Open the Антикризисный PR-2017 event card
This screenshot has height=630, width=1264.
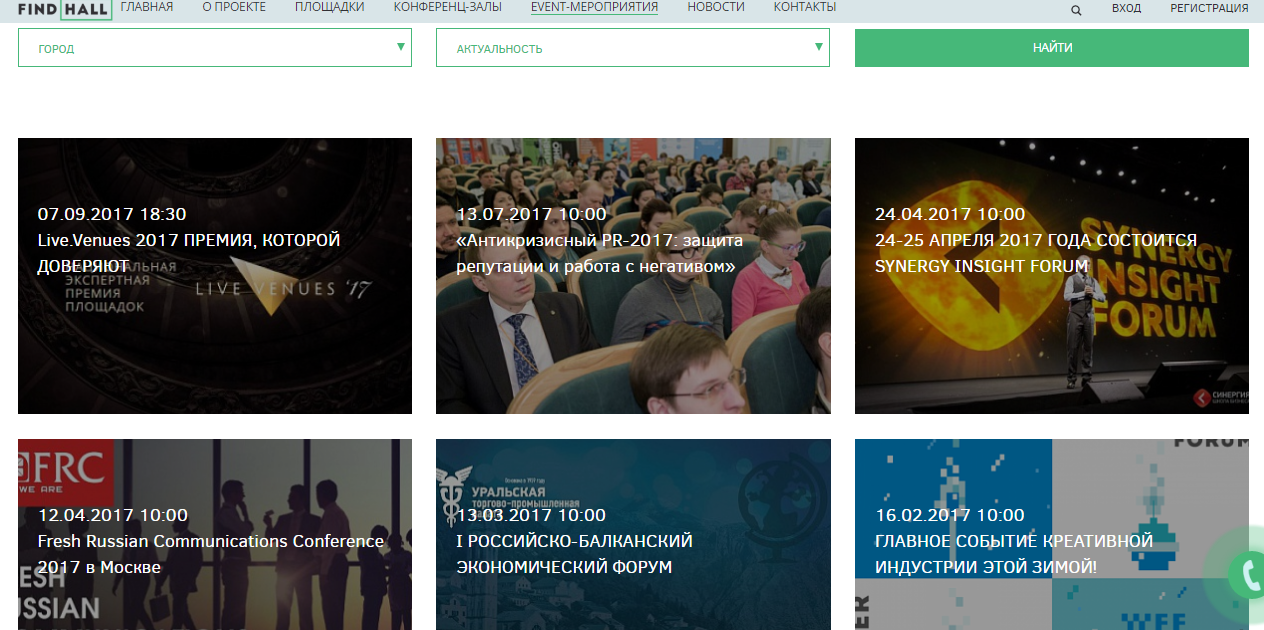point(633,276)
